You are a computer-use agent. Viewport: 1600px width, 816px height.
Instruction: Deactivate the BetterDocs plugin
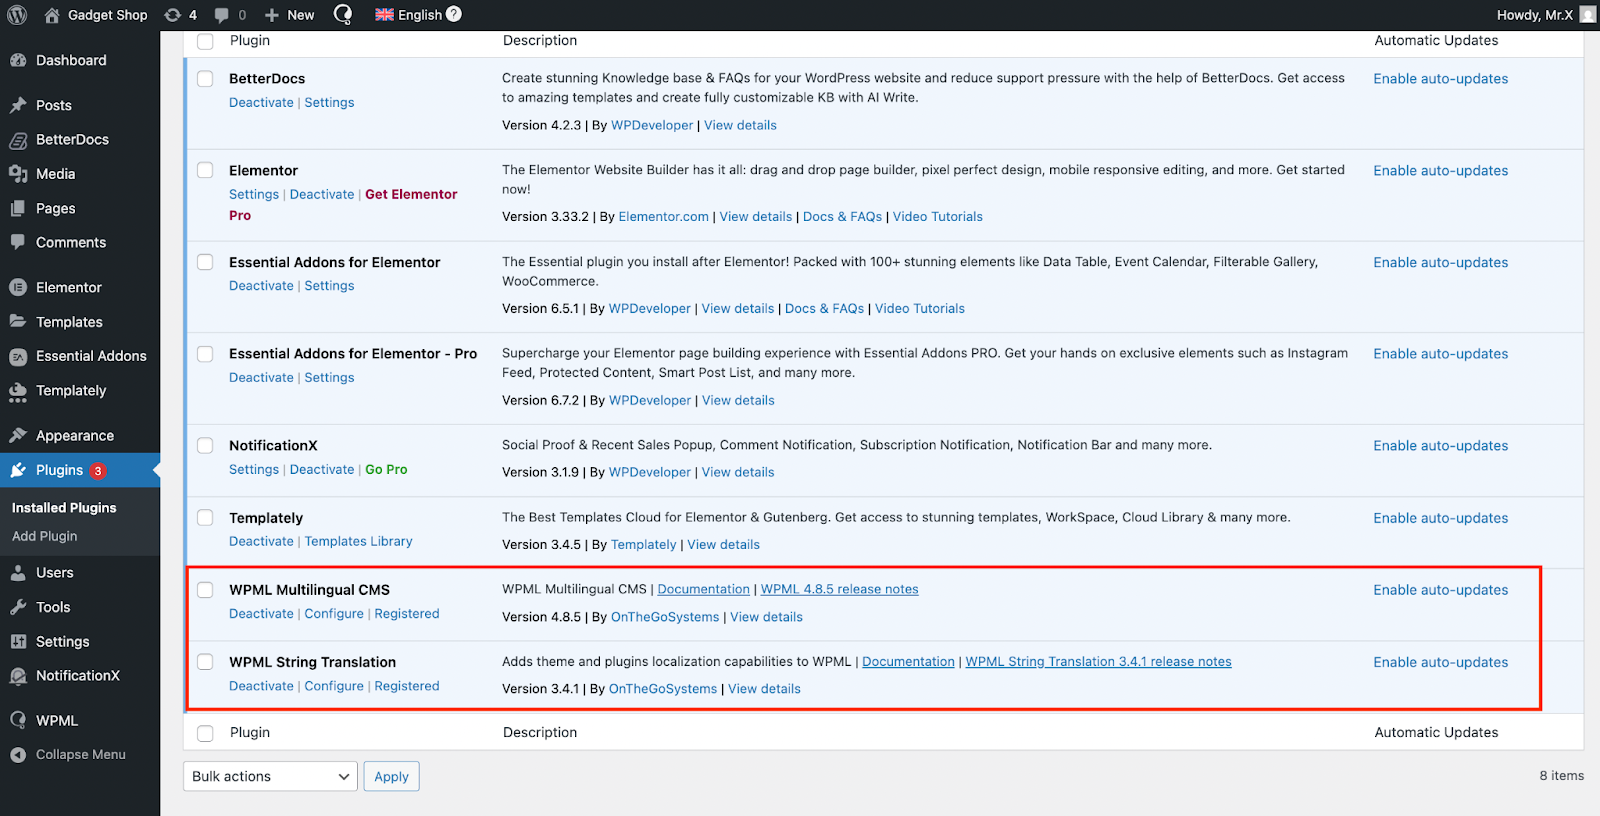pos(261,103)
